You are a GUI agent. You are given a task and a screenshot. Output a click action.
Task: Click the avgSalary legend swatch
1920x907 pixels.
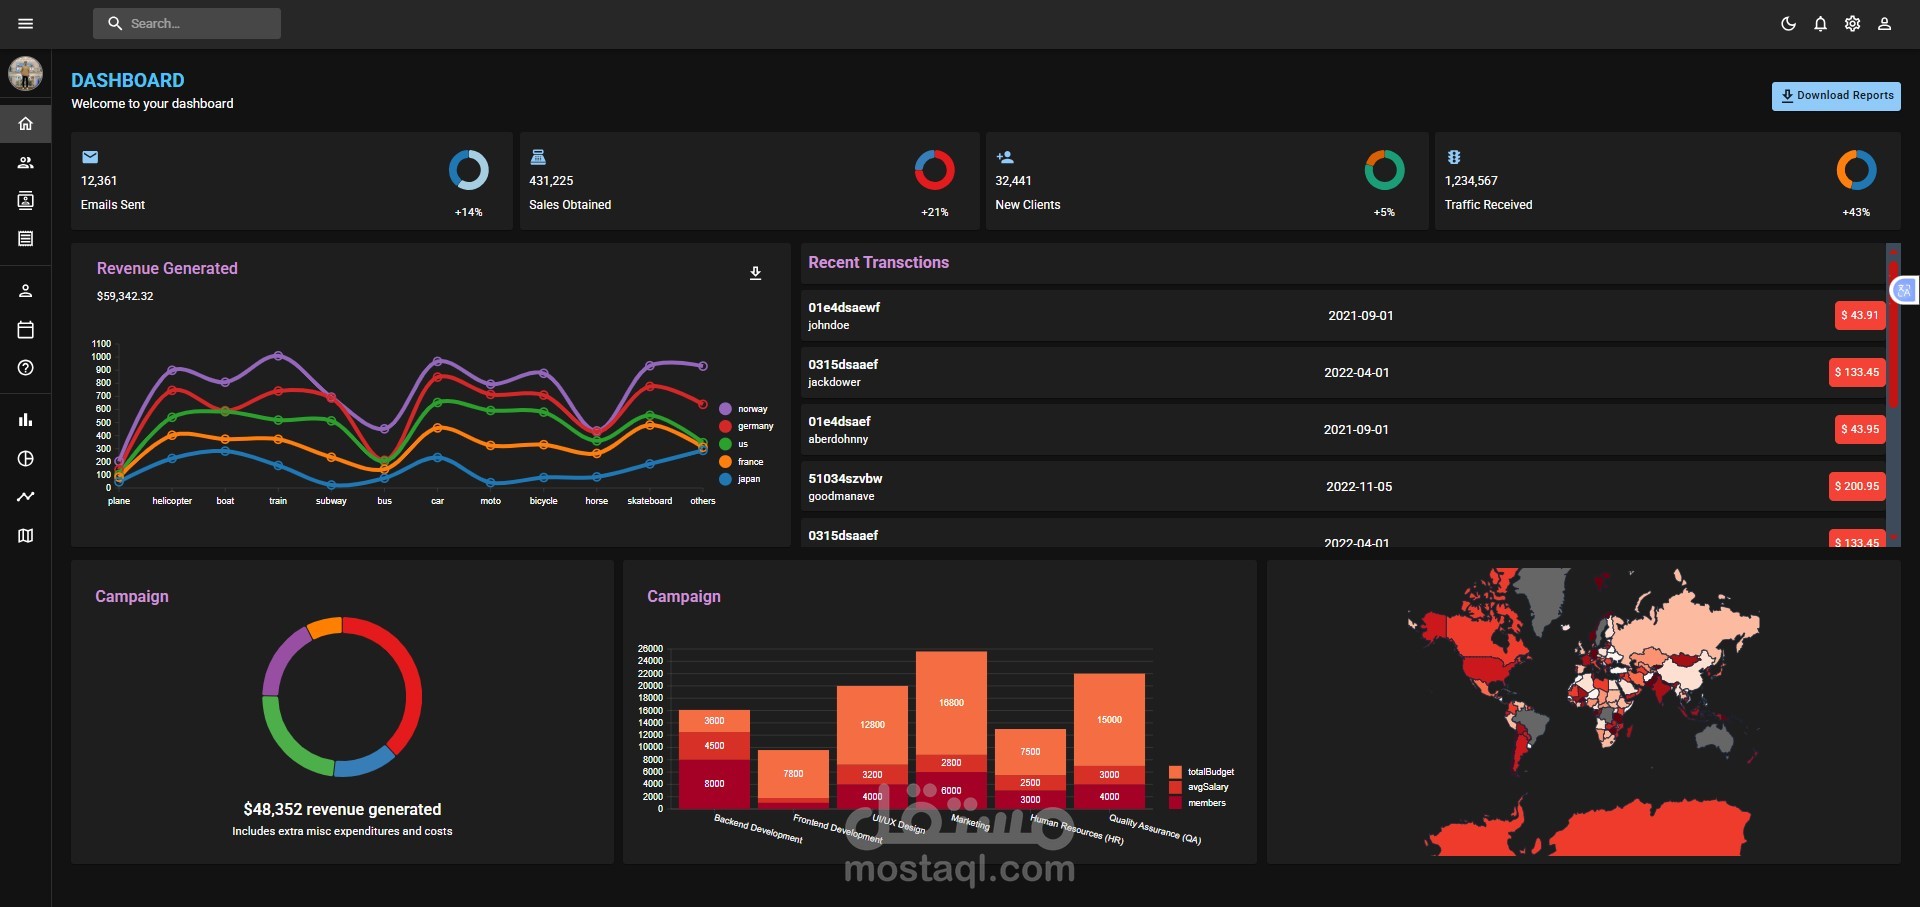pyautogui.click(x=1175, y=787)
